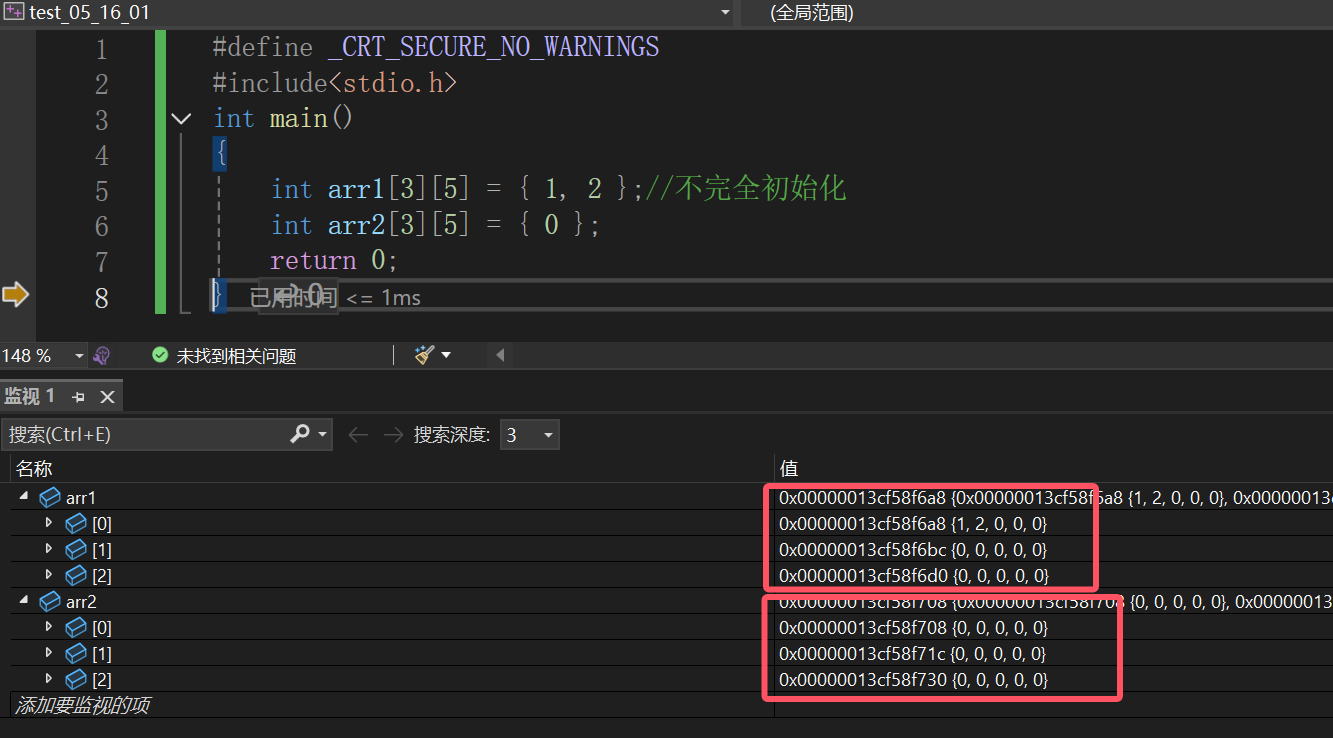Click the arr1 variable cube icon

50,497
